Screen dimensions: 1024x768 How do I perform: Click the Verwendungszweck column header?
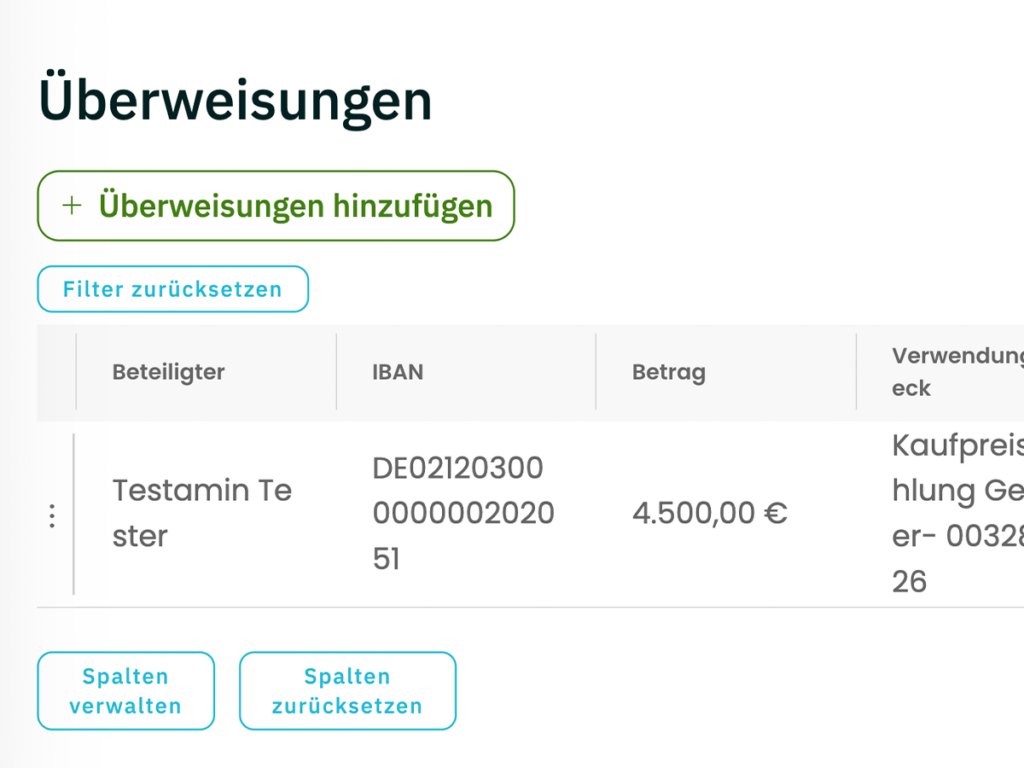pos(955,371)
